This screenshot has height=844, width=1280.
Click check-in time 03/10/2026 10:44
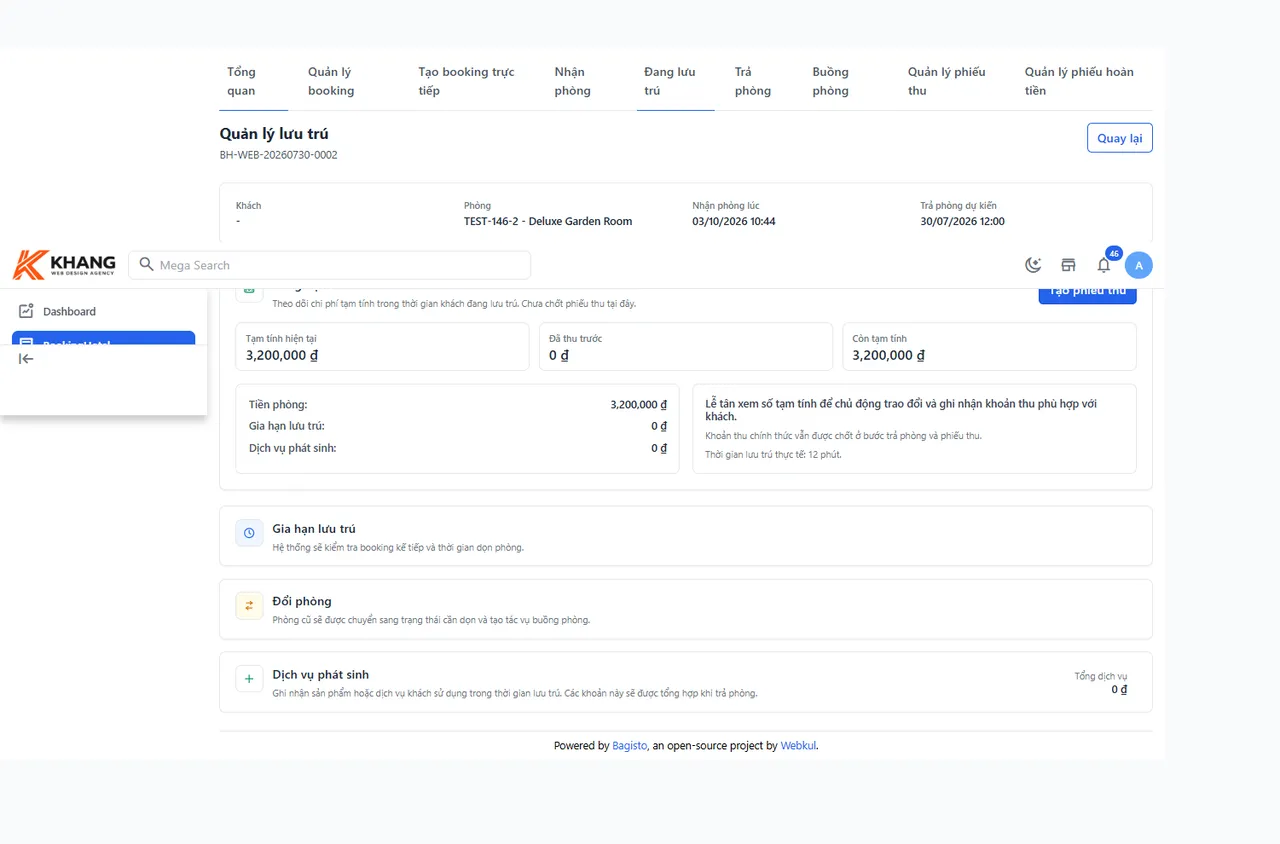[x=734, y=221]
